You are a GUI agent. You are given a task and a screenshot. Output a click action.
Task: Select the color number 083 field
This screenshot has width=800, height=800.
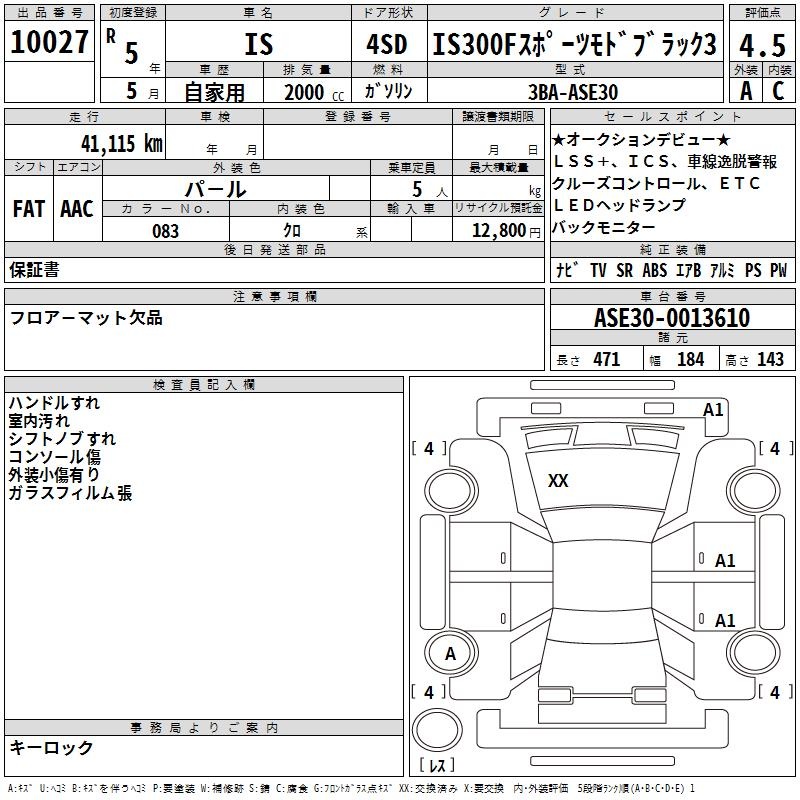(165, 231)
